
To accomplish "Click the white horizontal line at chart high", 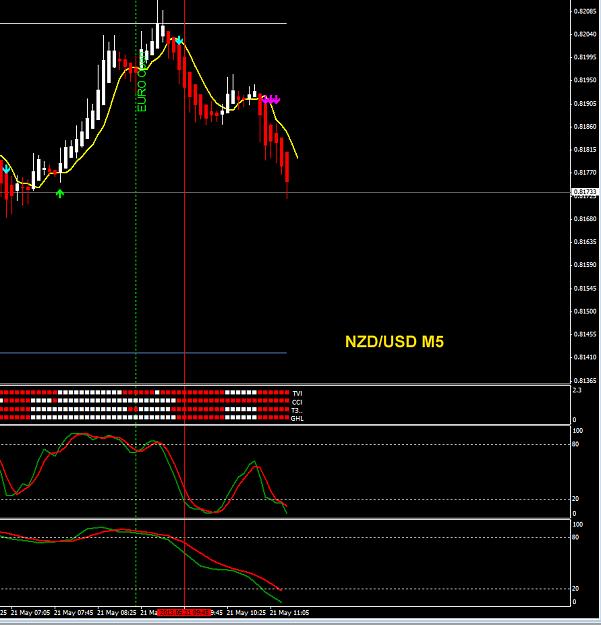I will pyautogui.click(x=143, y=24).
